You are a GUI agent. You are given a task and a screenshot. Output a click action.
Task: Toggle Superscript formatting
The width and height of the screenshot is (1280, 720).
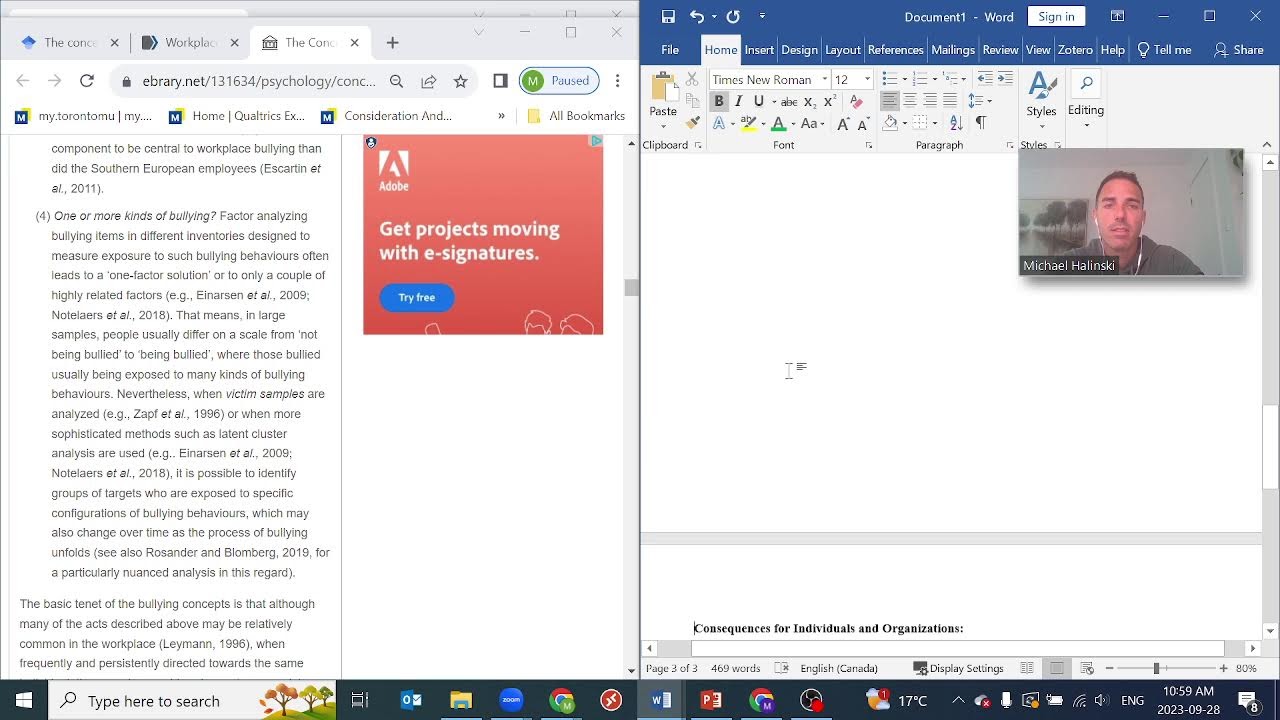coord(829,101)
